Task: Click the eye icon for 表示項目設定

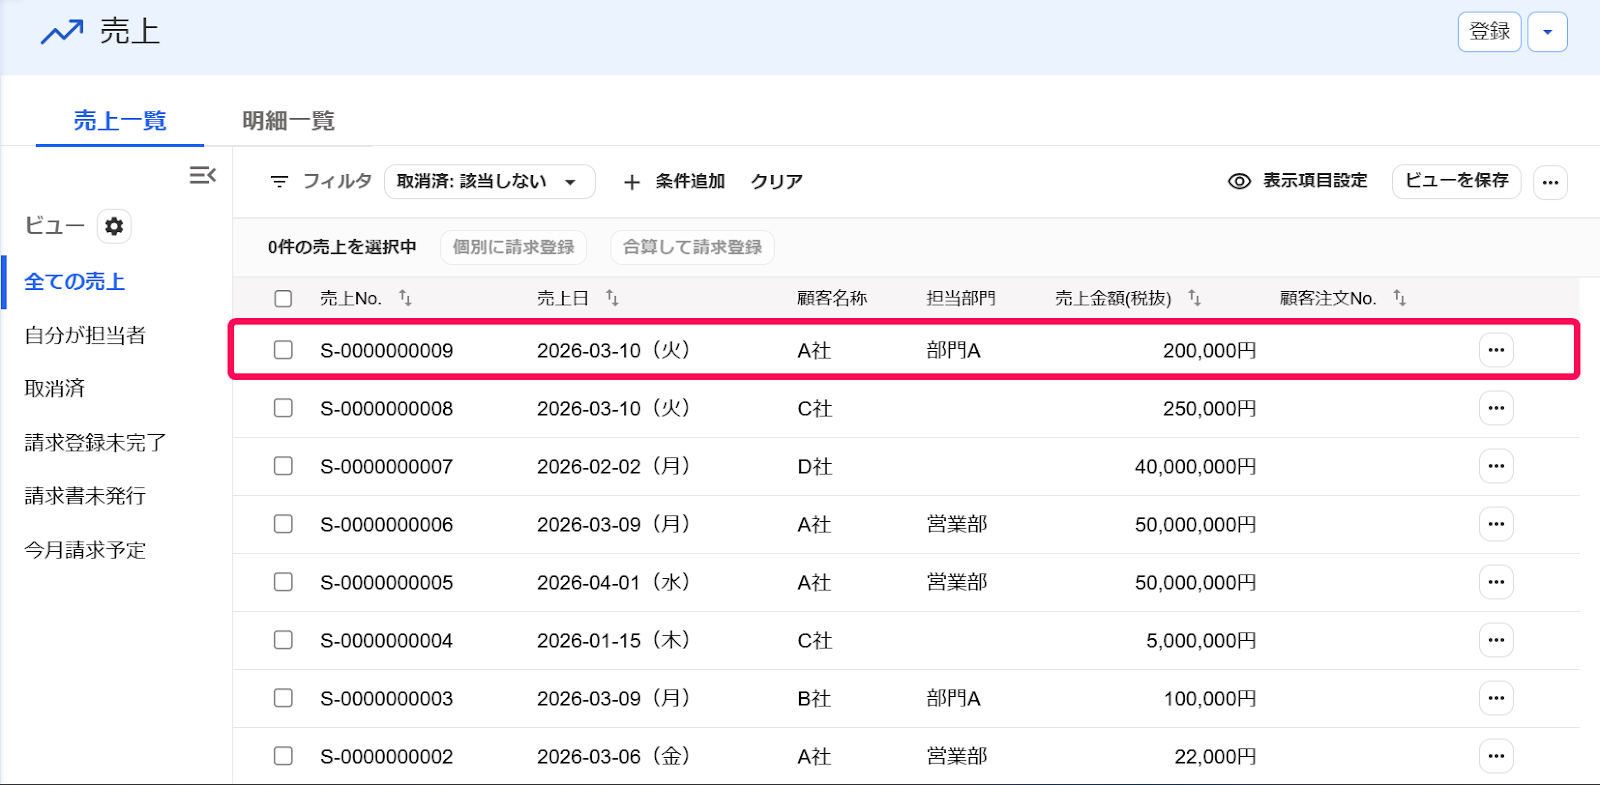Action: pyautogui.click(x=1239, y=181)
